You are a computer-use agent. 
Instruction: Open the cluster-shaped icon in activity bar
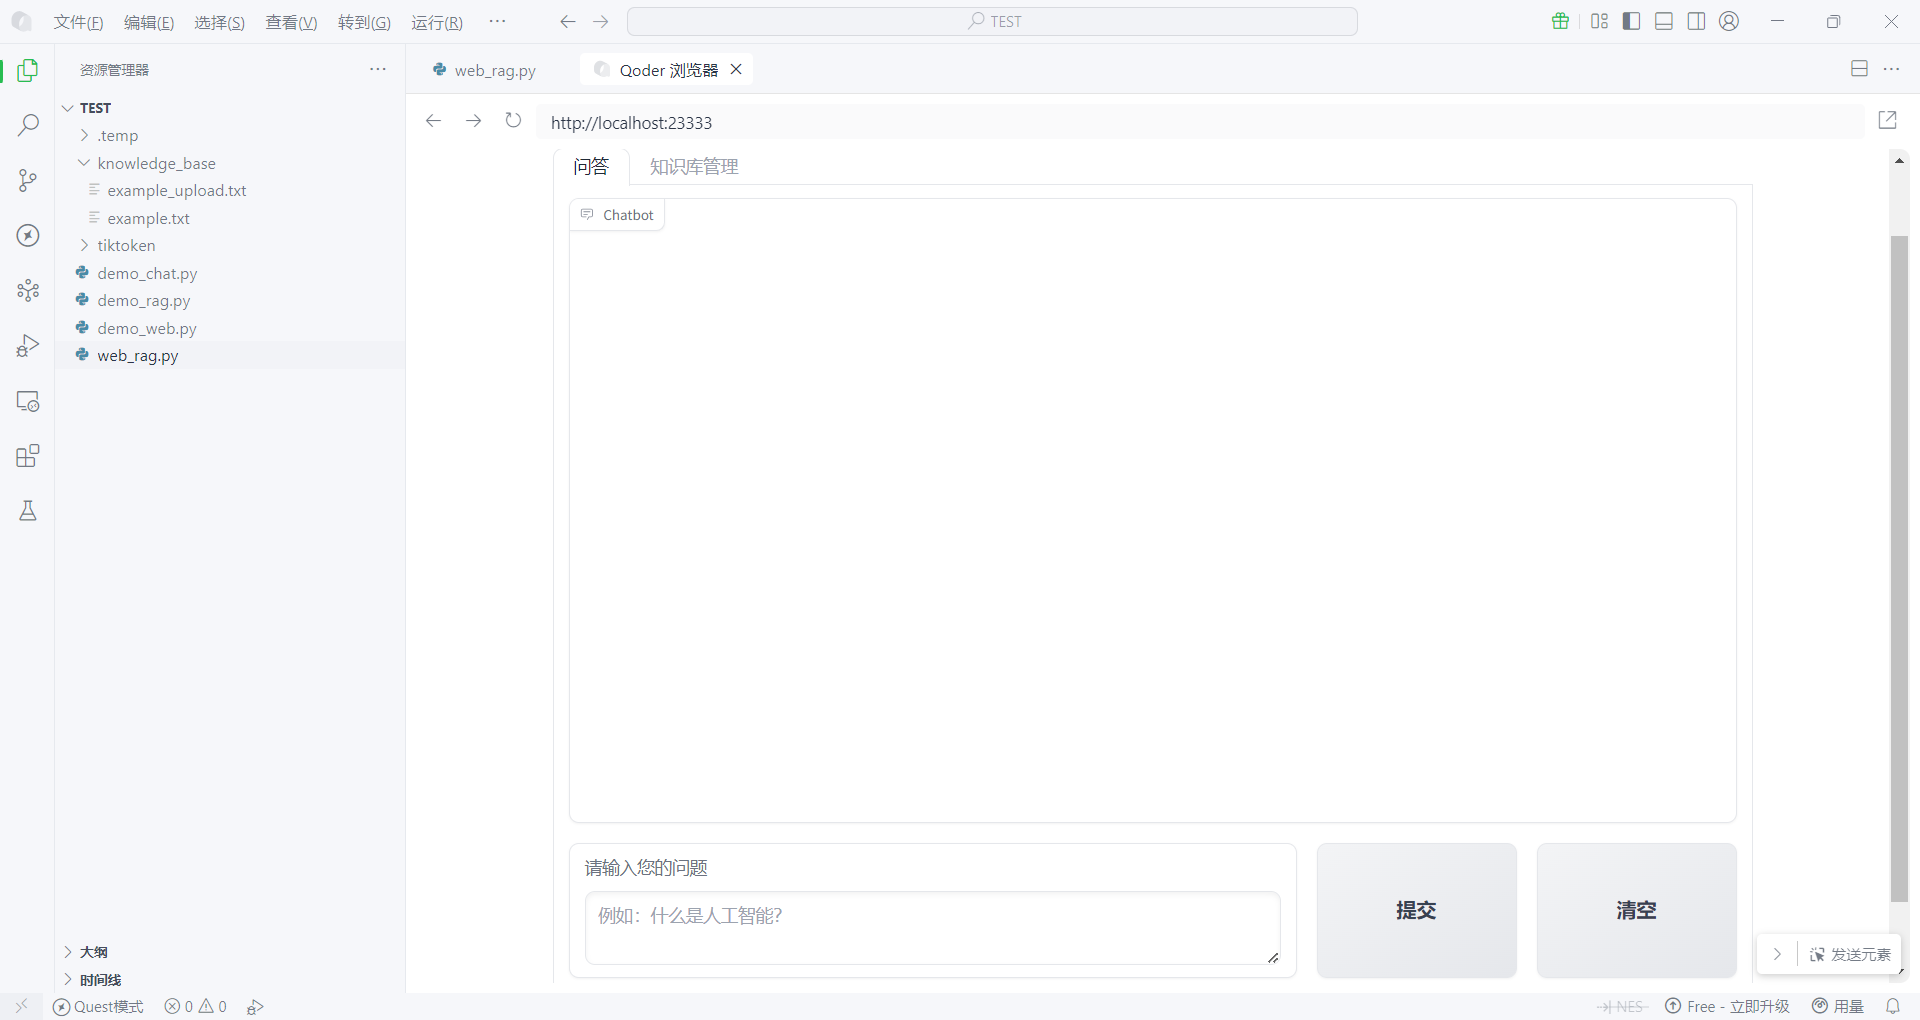[x=28, y=290]
